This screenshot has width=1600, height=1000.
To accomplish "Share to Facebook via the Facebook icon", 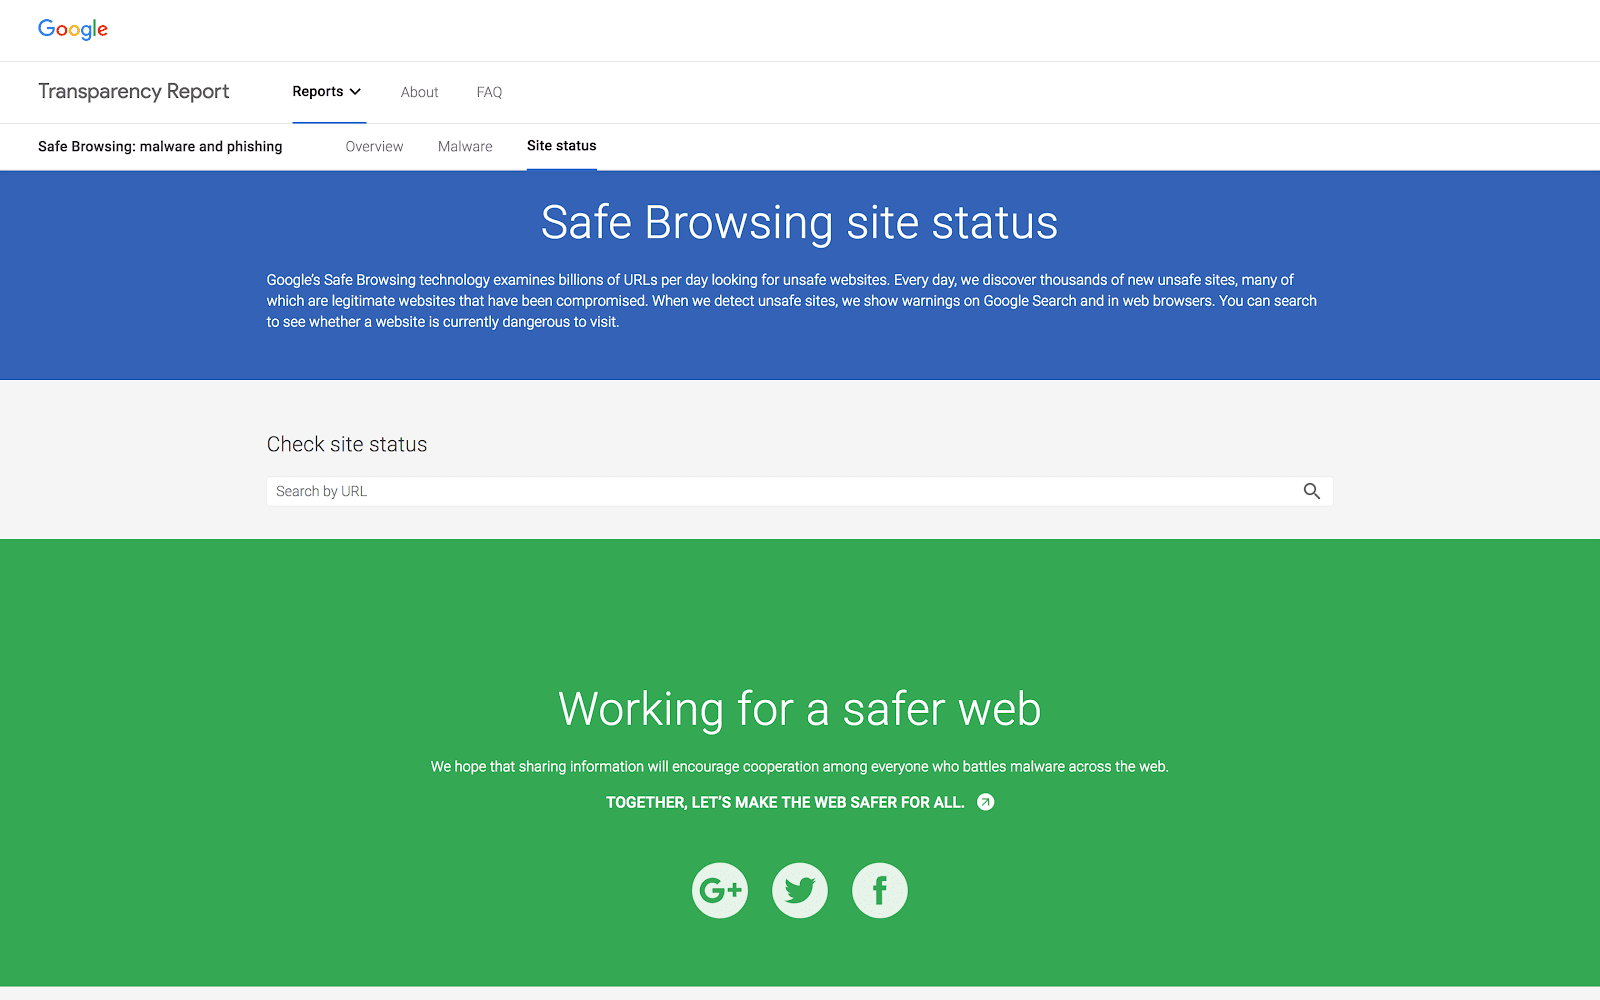I will [879, 889].
